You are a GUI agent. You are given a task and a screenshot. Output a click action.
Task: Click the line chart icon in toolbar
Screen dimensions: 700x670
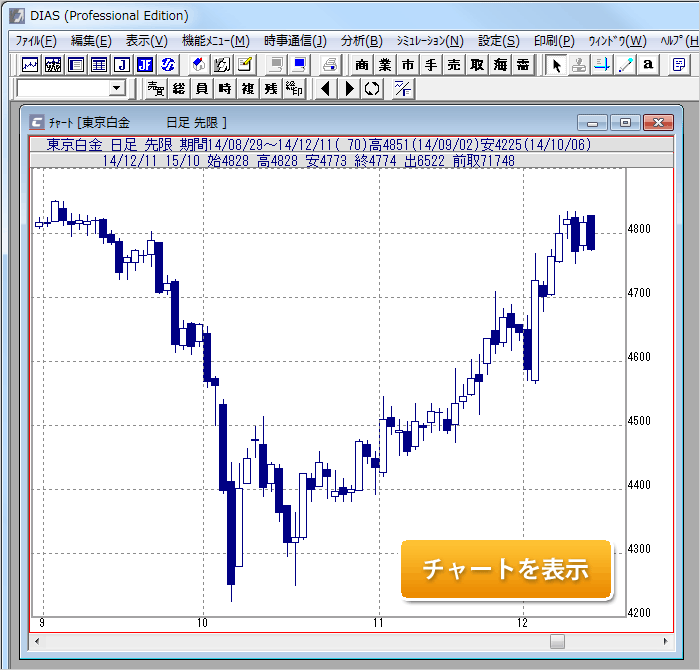point(30,65)
